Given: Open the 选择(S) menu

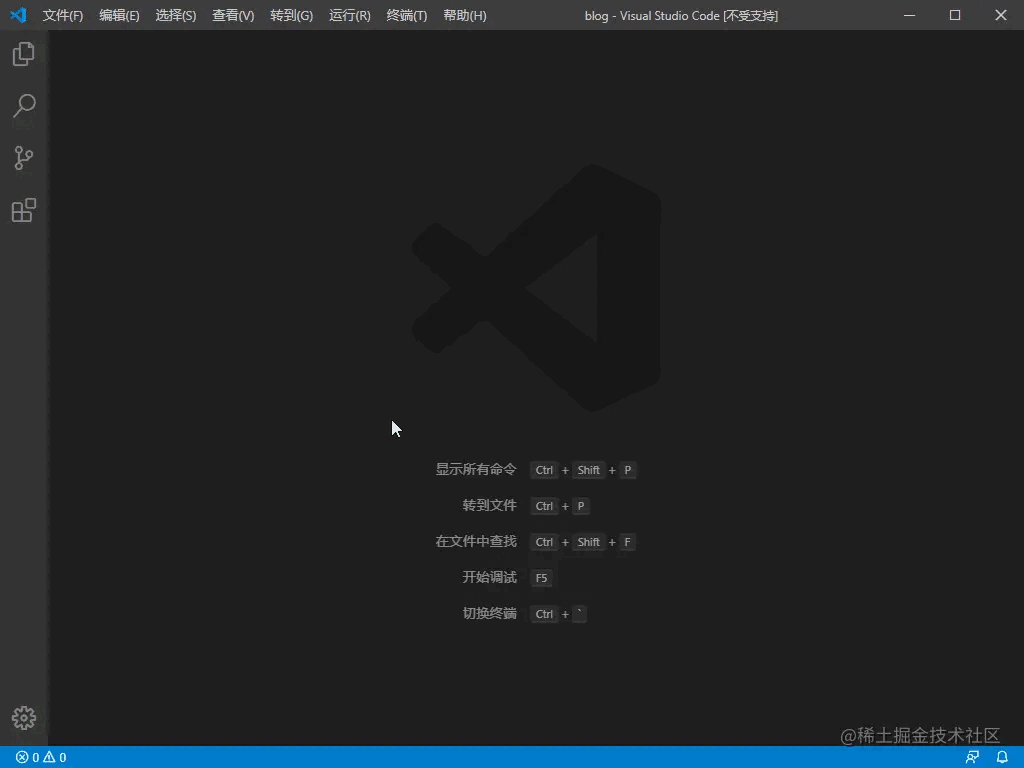Looking at the screenshot, I should (x=176, y=15).
